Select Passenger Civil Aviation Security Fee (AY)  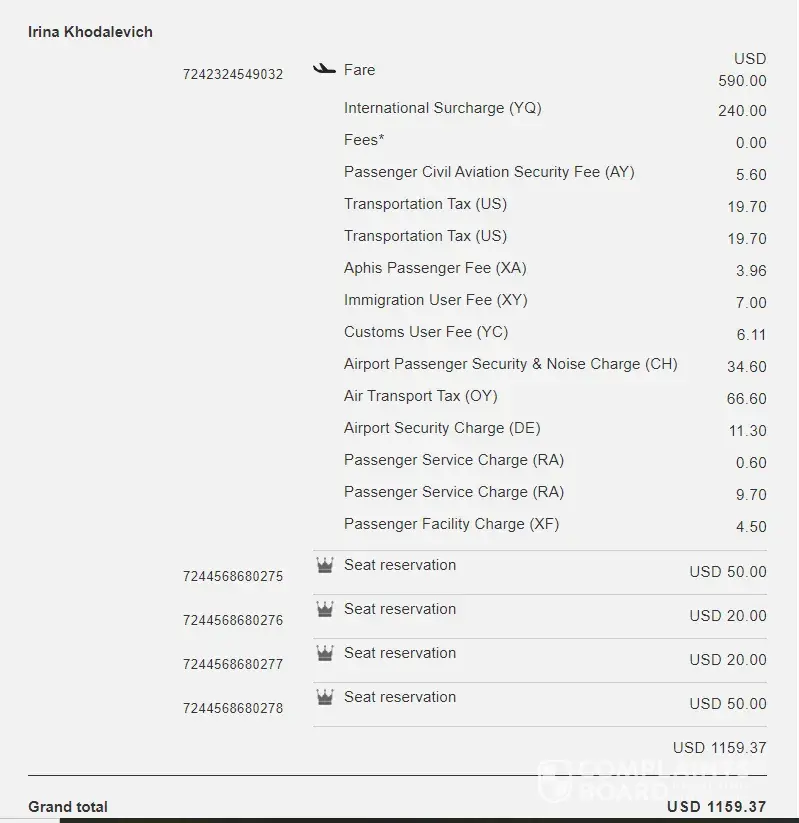point(489,172)
